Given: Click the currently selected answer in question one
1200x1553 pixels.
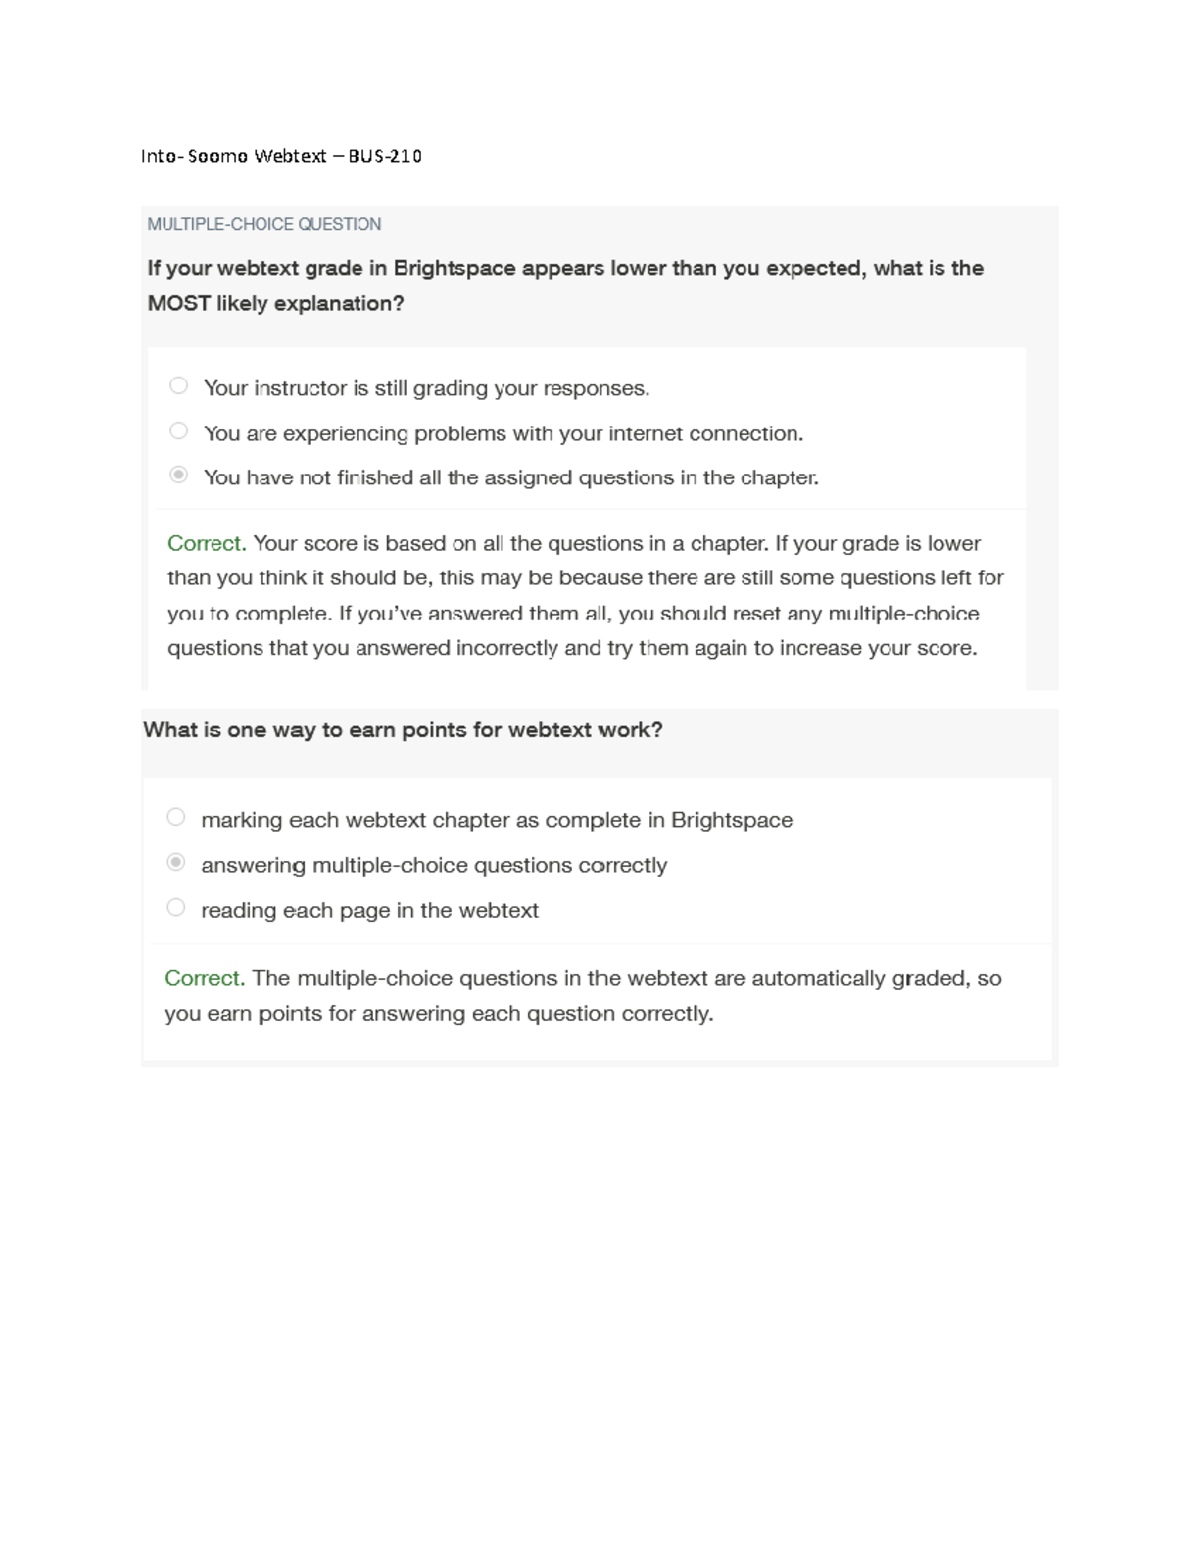Looking at the screenshot, I should (510, 477).
